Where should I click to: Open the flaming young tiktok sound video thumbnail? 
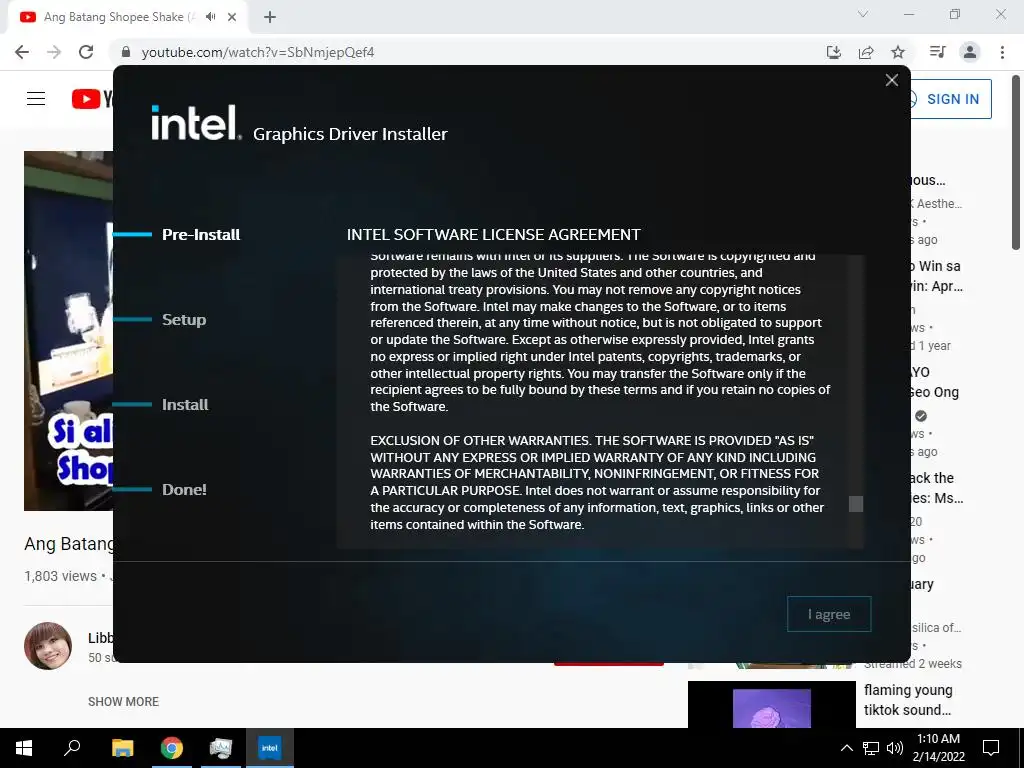point(771,705)
